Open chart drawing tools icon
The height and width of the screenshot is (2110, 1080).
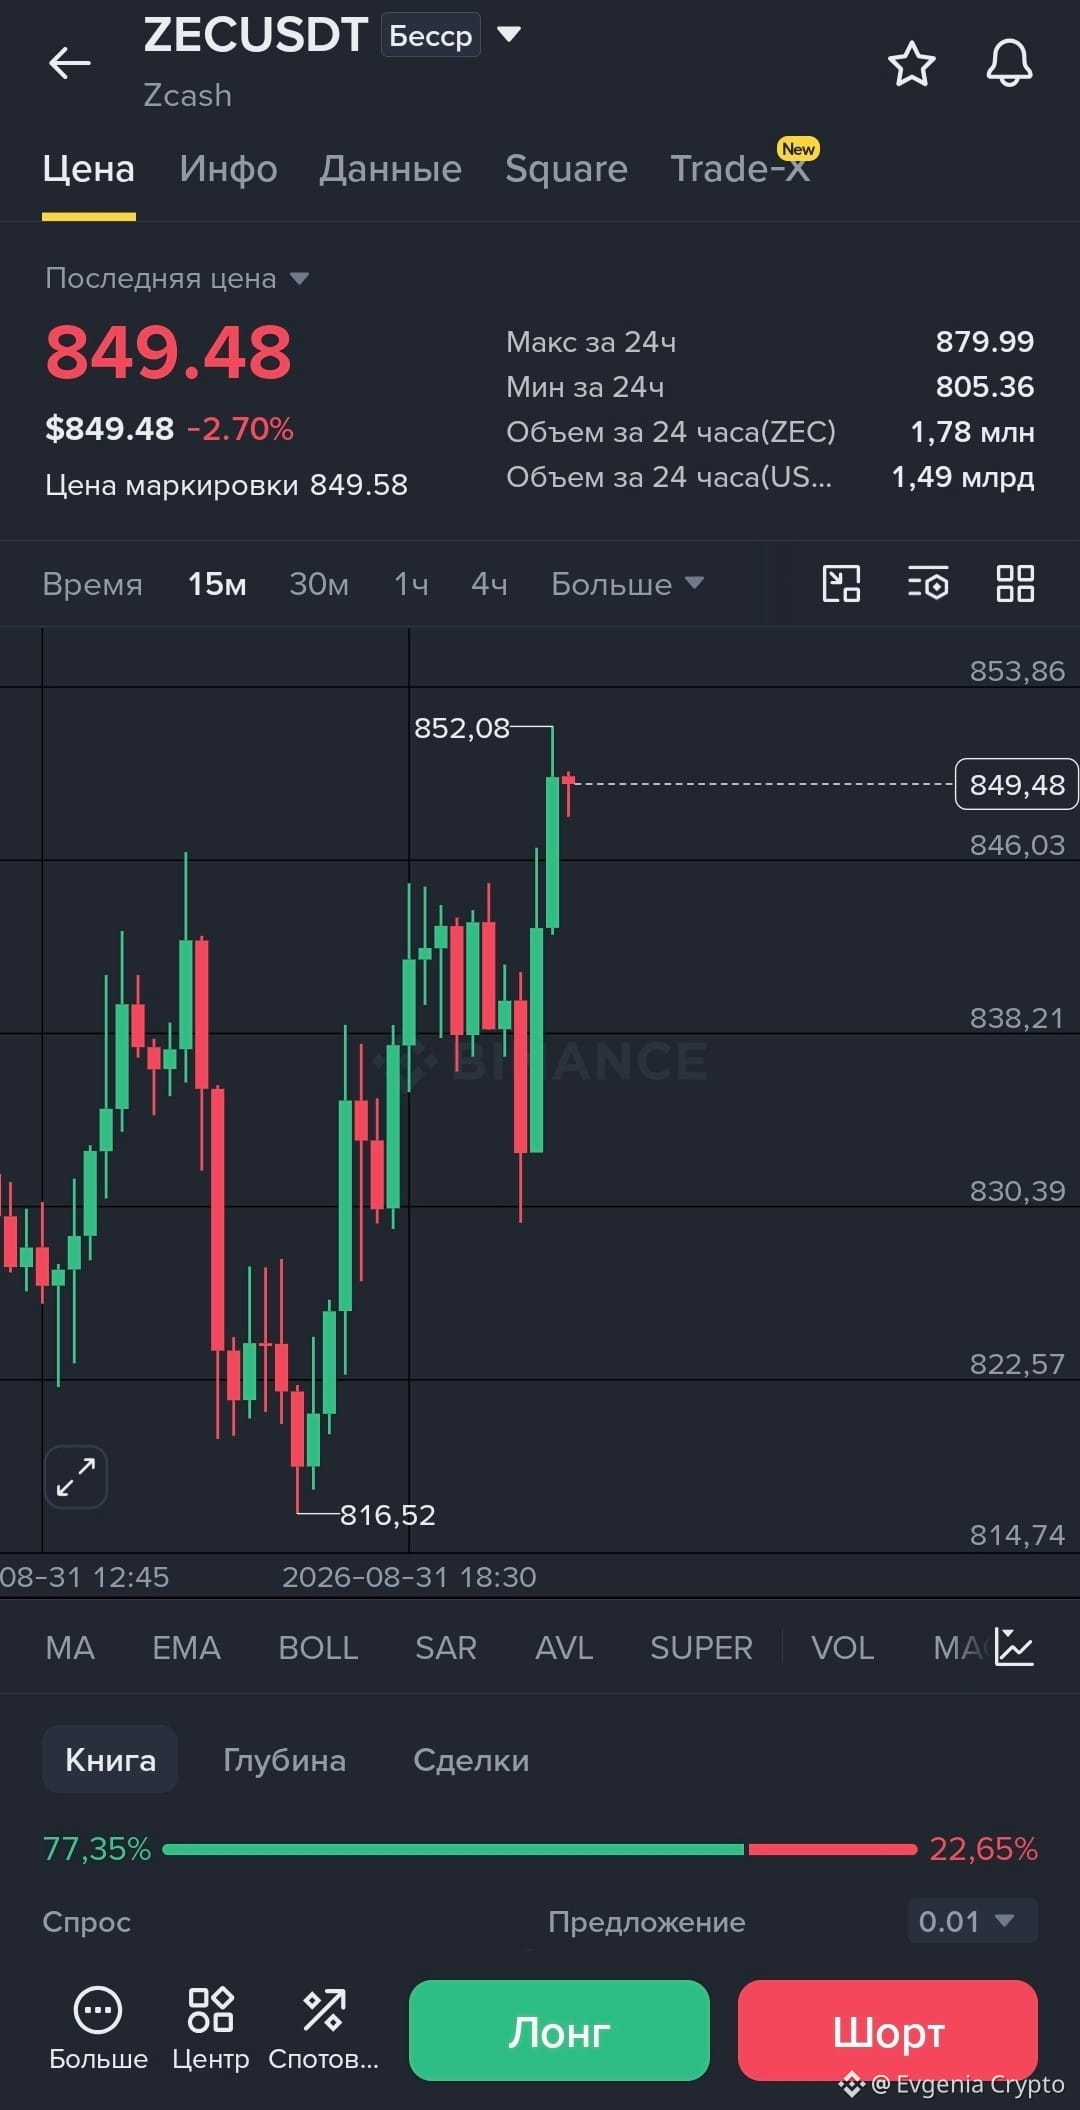click(x=841, y=584)
